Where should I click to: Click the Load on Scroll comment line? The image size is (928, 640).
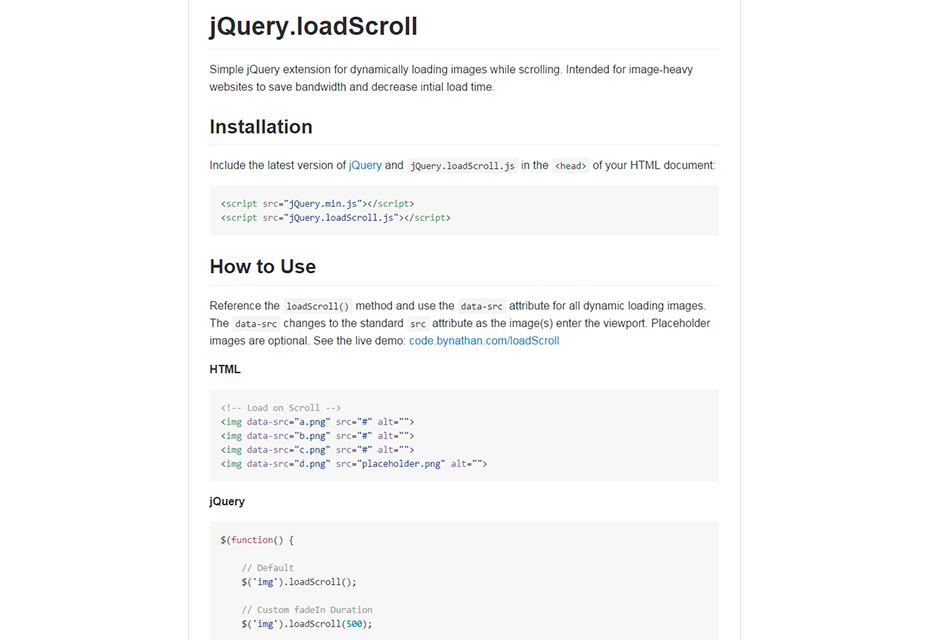click(281, 408)
